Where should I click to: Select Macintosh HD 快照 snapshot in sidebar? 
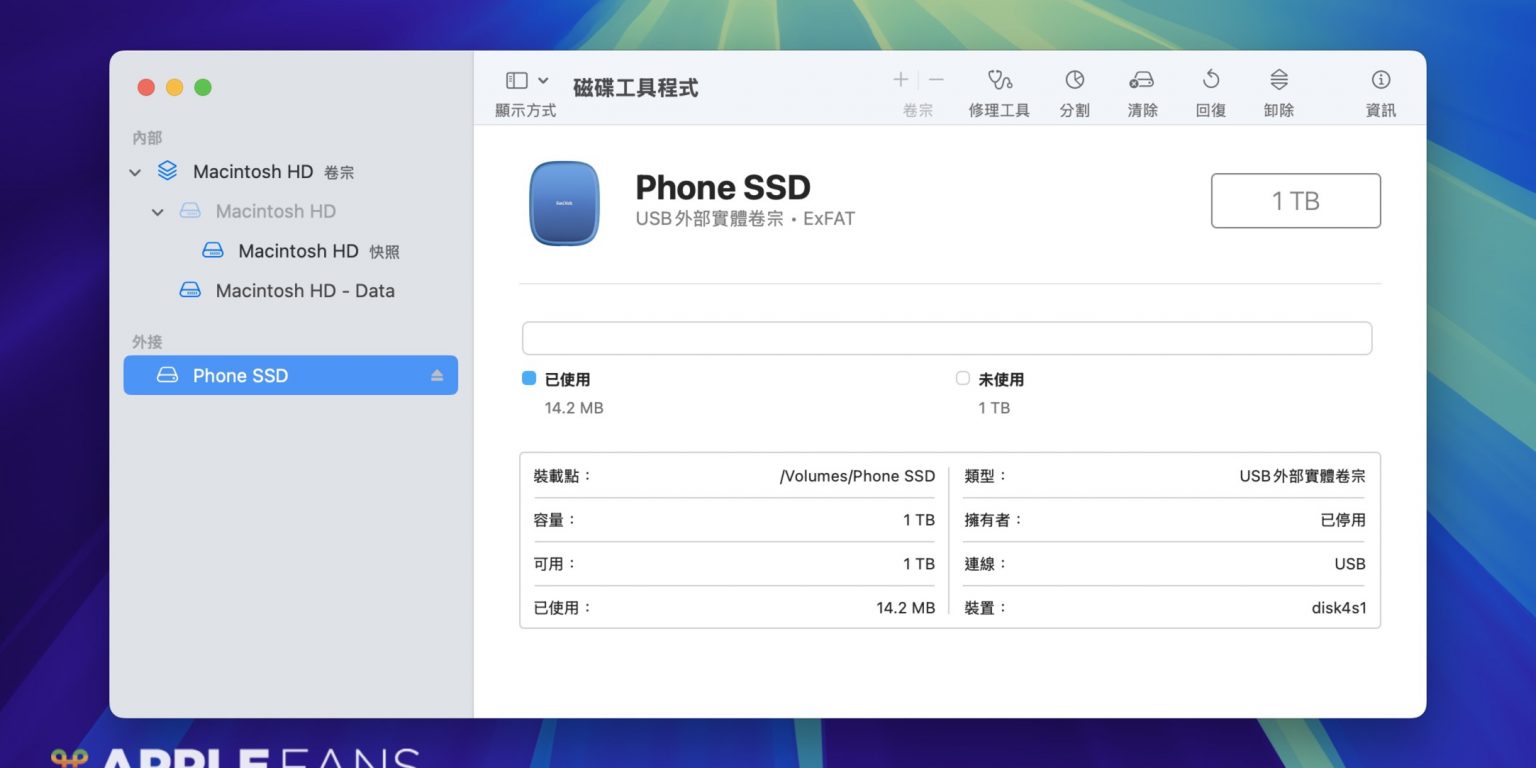pos(298,251)
